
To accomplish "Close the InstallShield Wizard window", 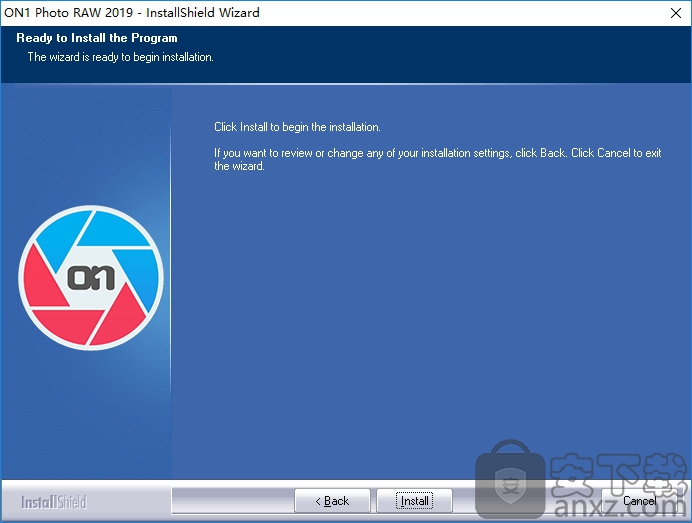I will pos(676,13).
